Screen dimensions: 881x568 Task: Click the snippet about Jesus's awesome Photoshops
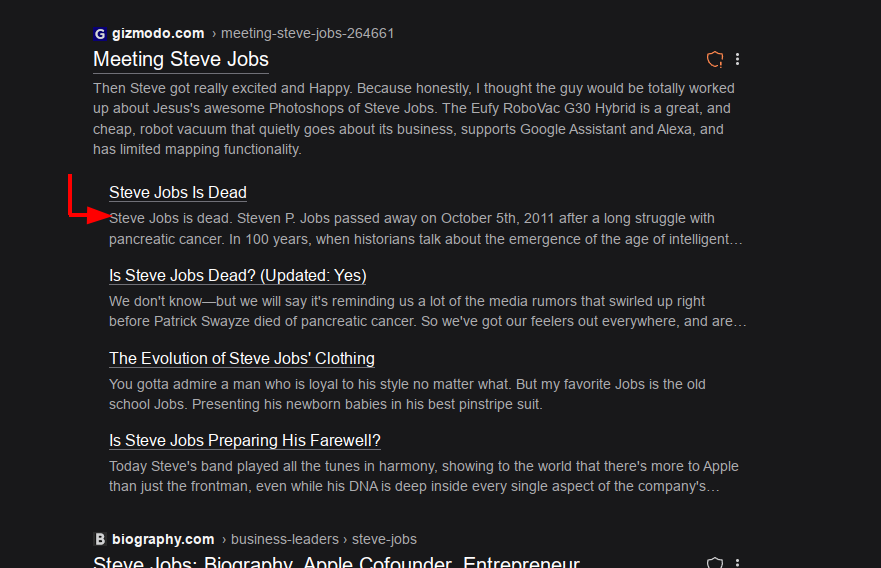(413, 119)
